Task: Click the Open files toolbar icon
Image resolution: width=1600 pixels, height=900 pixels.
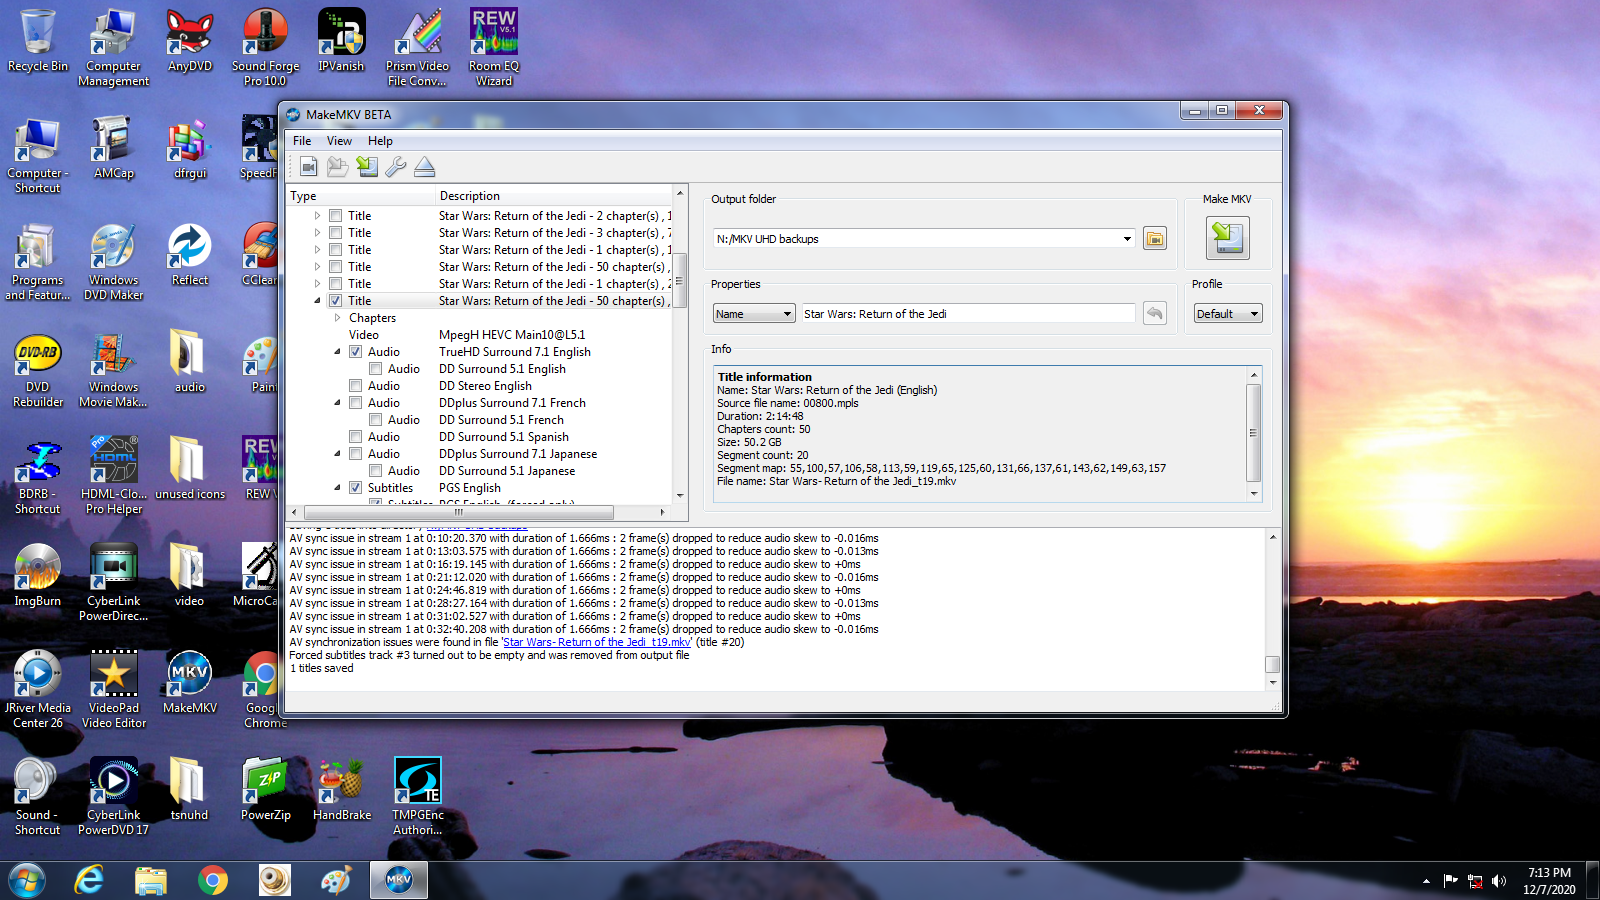Action: (x=308, y=167)
